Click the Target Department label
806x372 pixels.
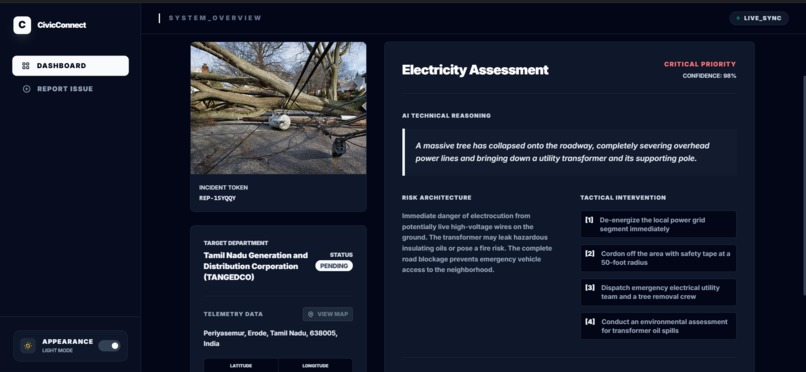pyautogui.click(x=236, y=243)
